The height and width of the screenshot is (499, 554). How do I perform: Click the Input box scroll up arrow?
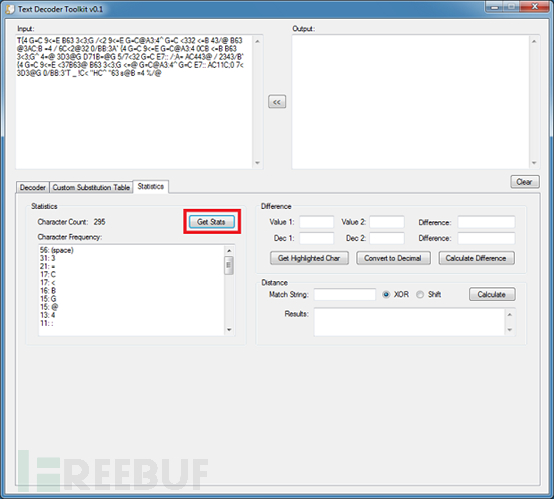257,41
